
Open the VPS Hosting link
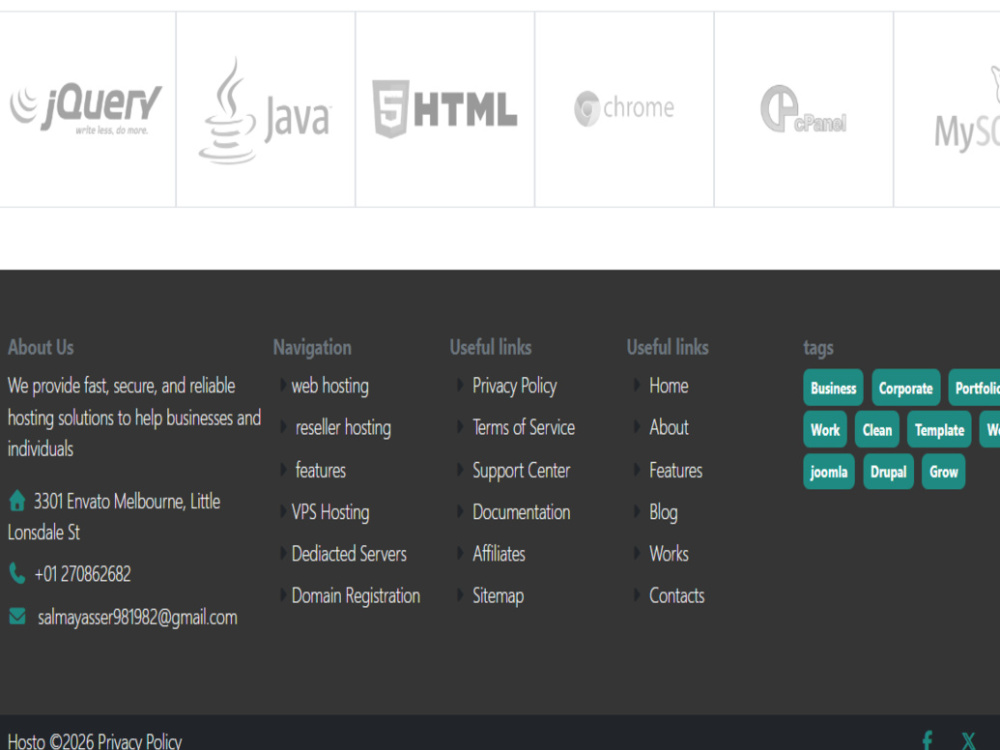[330, 512]
